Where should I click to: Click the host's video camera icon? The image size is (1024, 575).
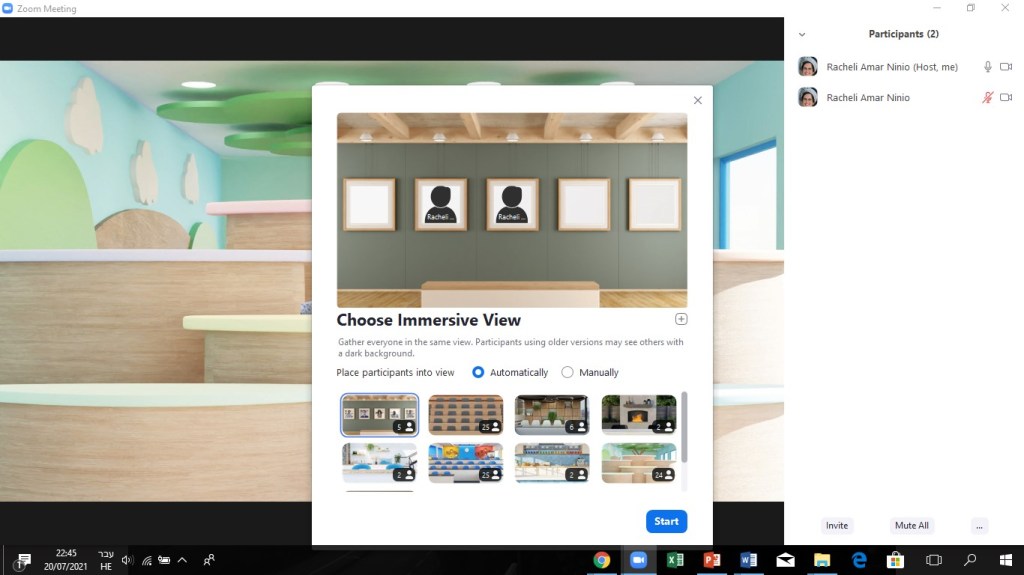(x=1006, y=67)
